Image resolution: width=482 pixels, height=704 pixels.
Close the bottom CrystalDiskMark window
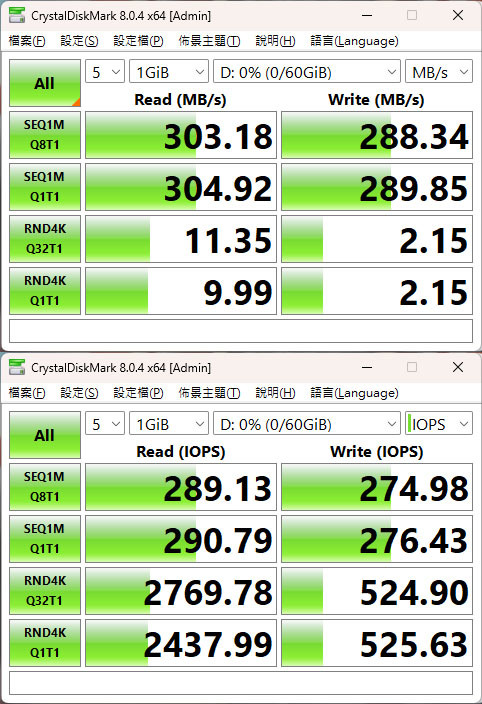(x=458, y=367)
